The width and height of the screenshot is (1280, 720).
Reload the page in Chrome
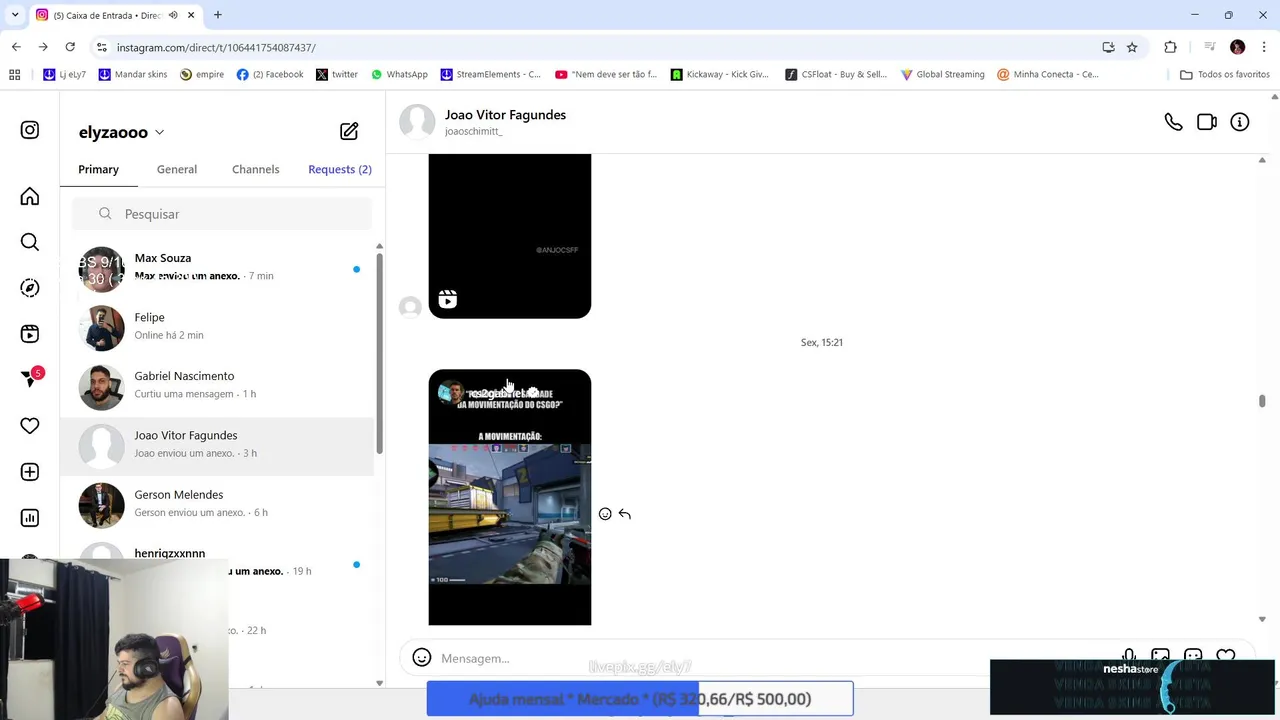click(70, 47)
